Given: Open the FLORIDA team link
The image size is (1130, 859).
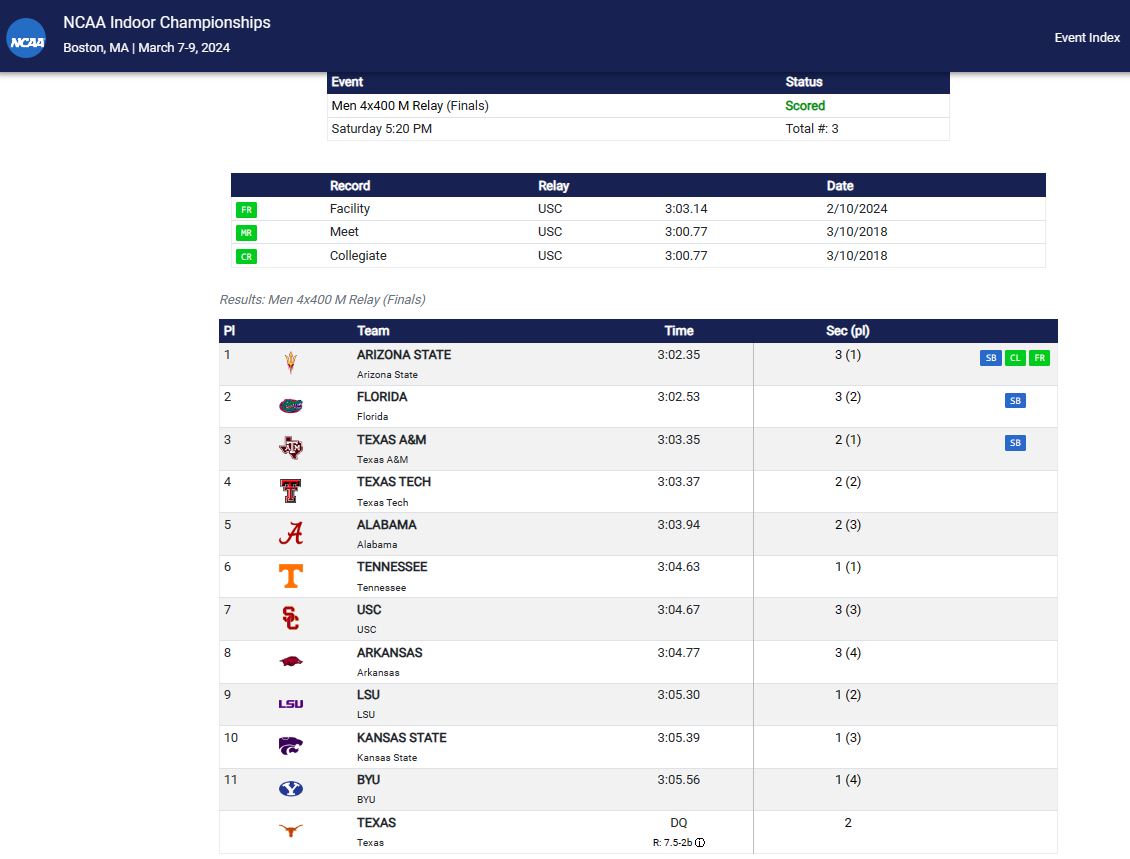Looking at the screenshot, I should point(382,396).
